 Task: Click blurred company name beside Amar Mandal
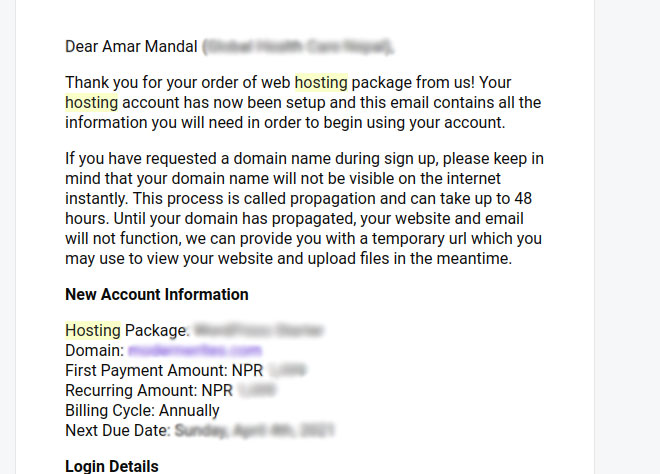pyautogui.click(x=298, y=47)
